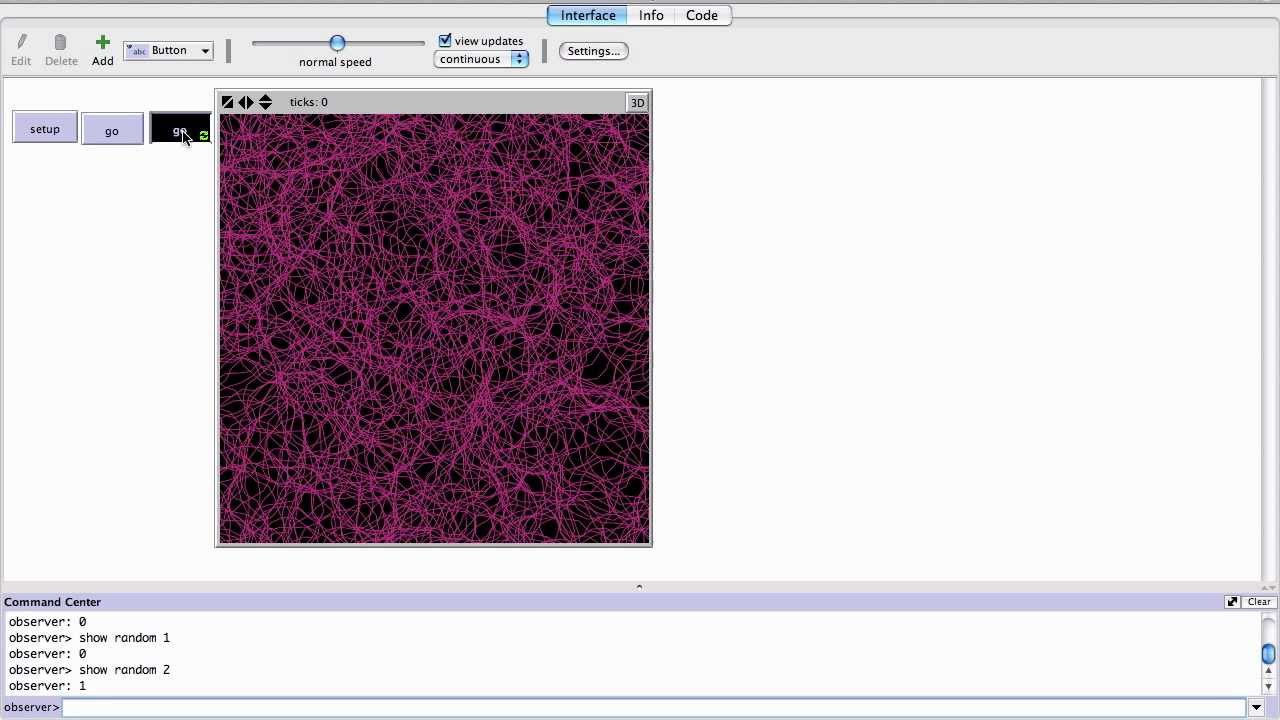Screen dimensions: 1280x720
Task: Click the light purple go button
Action: tap(112, 130)
